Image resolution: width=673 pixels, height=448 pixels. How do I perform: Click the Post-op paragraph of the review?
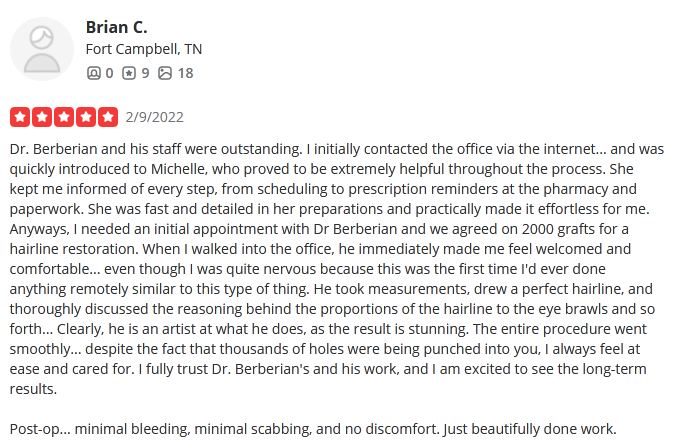[313, 429]
